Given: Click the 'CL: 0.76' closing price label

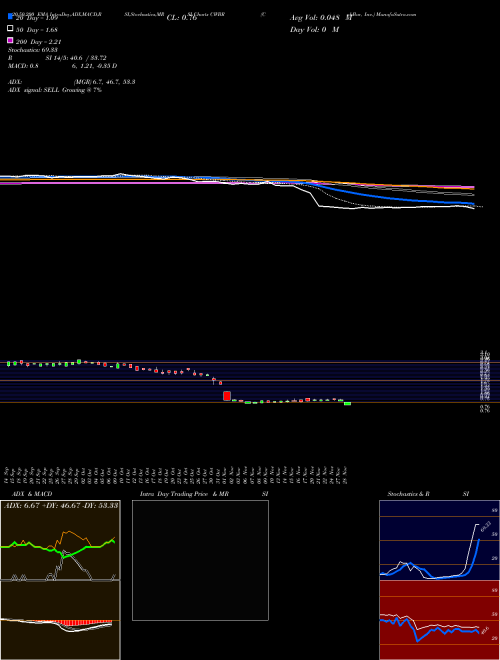Looking at the screenshot, I should 182,18.
